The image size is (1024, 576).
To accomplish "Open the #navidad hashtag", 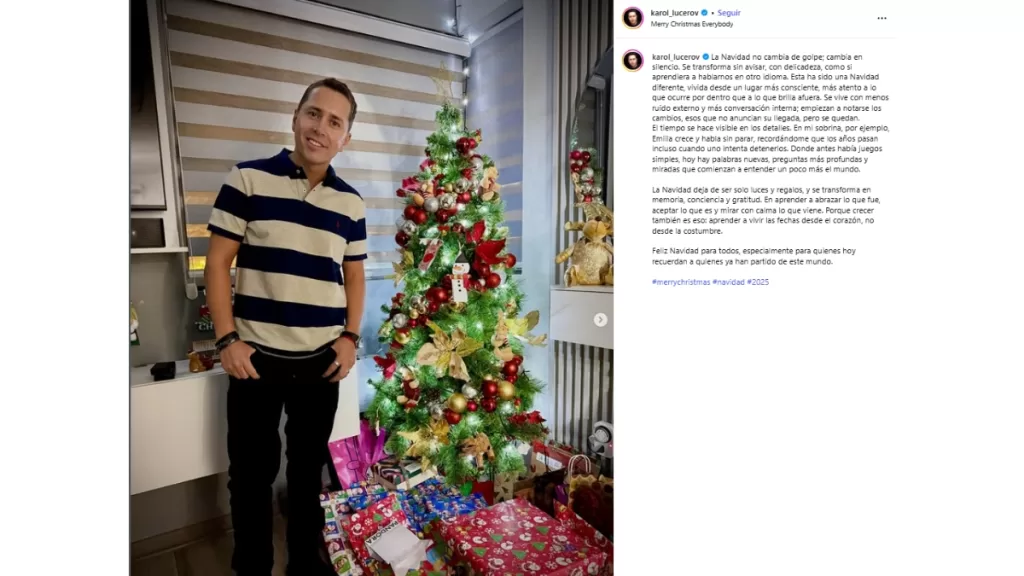I will coord(728,282).
